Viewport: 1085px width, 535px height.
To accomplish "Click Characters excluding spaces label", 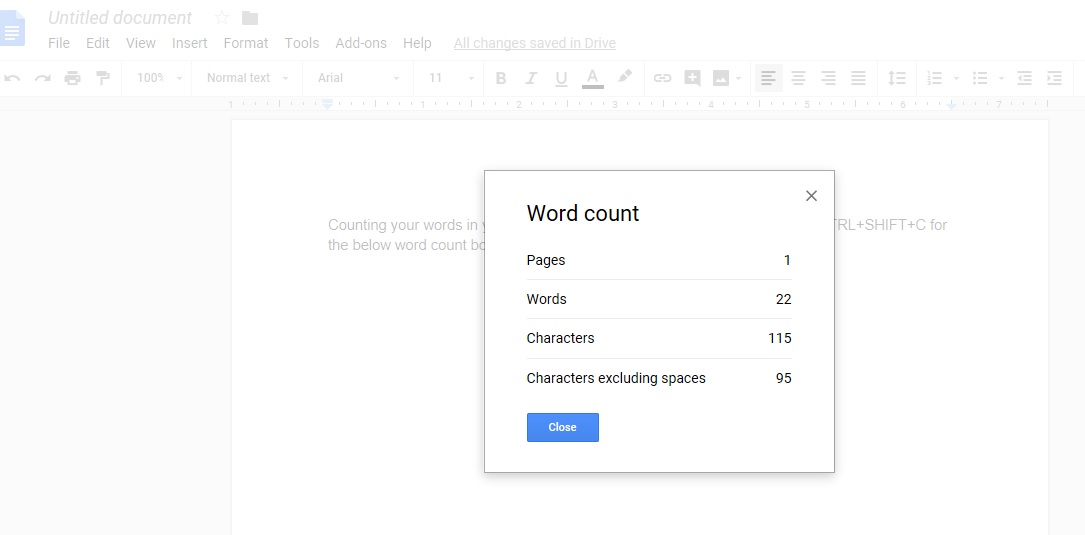I will [616, 378].
